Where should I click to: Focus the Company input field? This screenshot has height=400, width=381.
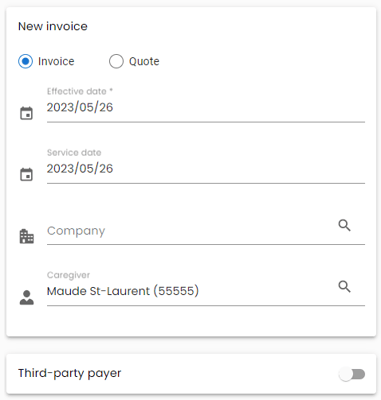(x=190, y=231)
